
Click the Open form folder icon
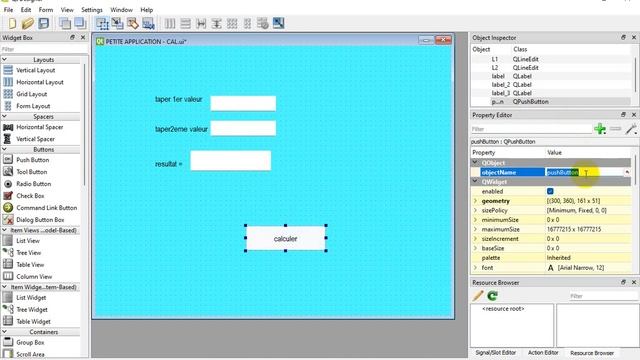click(x=27, y=23)
